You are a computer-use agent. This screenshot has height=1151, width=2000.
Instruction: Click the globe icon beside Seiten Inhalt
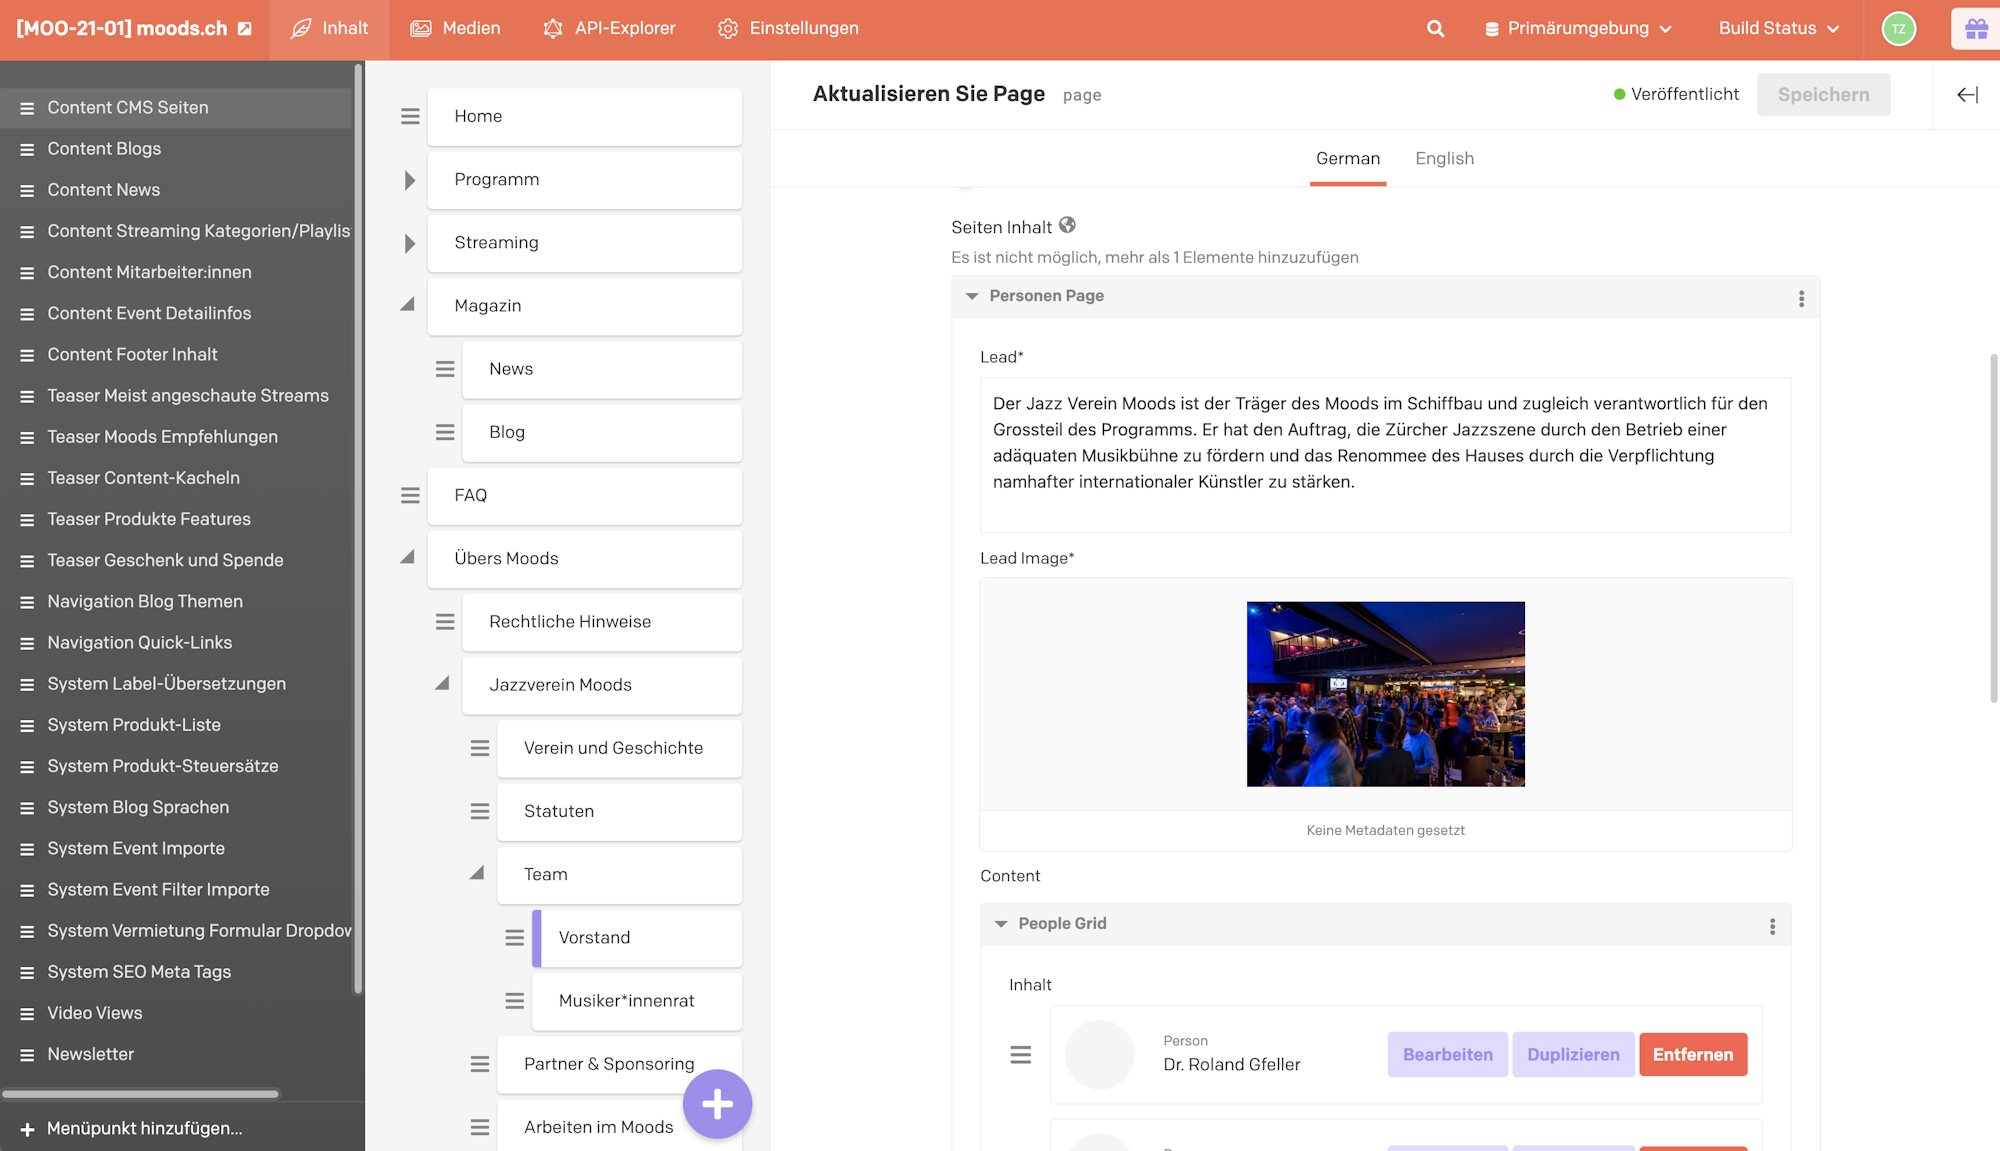[1067, 225]
